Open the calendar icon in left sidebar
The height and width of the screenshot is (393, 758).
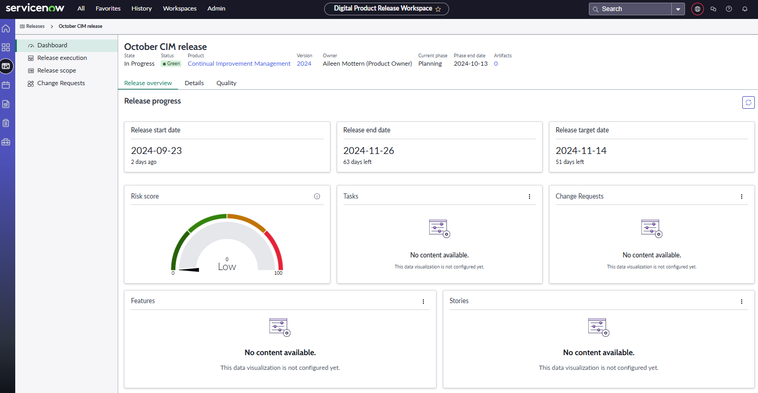pos(6,85)
